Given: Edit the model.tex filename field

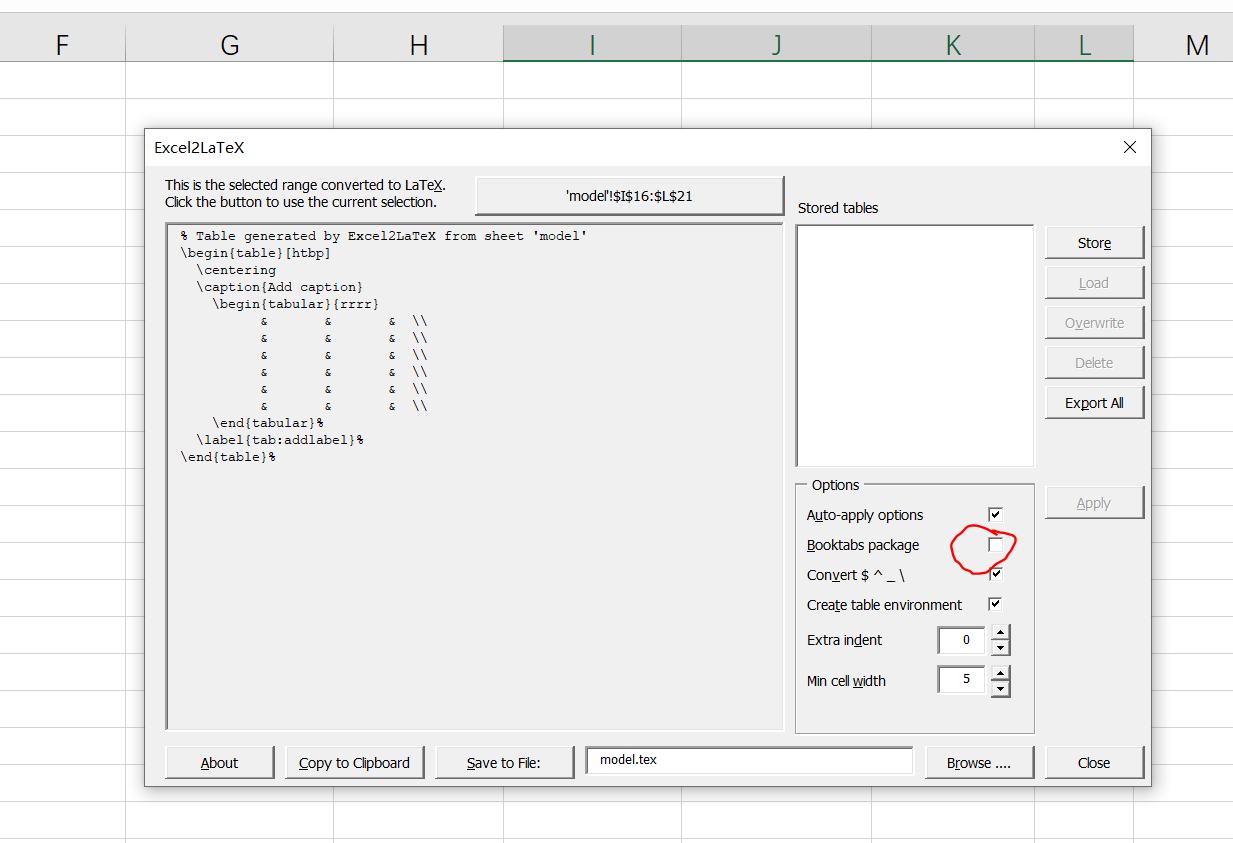Looking at the screenshot, I should (748, 760).
